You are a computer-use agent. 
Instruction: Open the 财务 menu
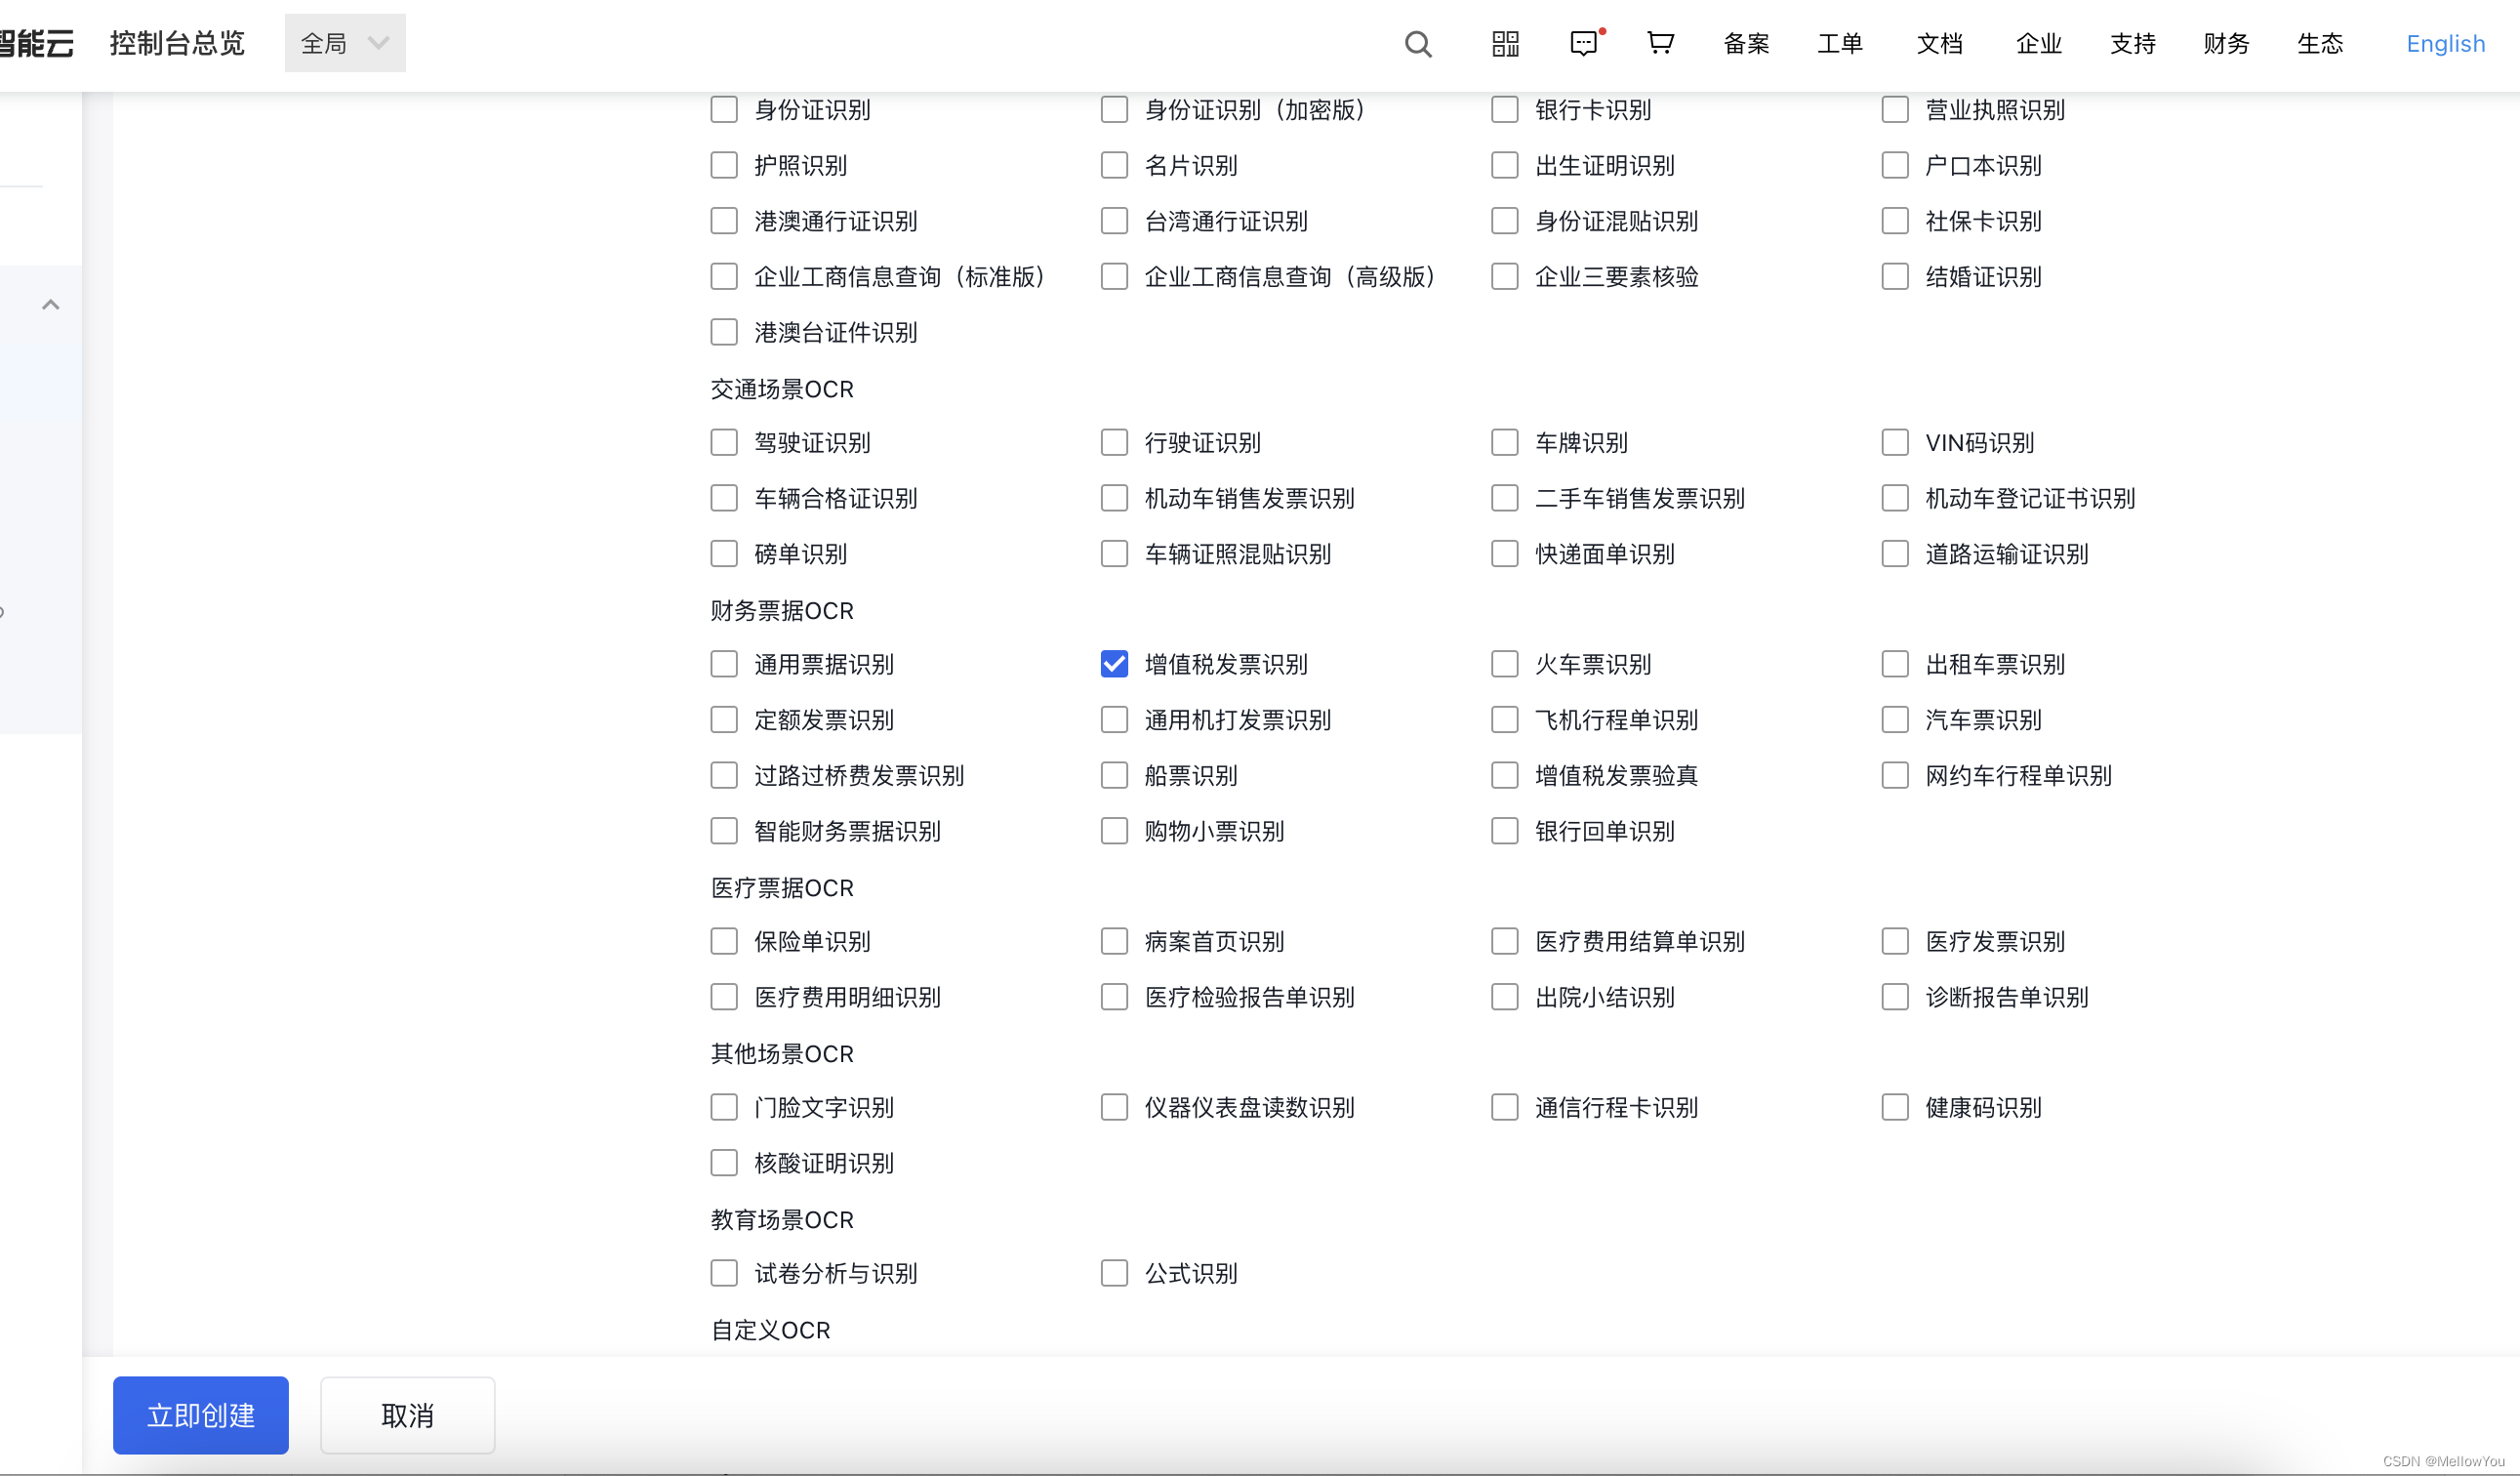point(2226,44)
